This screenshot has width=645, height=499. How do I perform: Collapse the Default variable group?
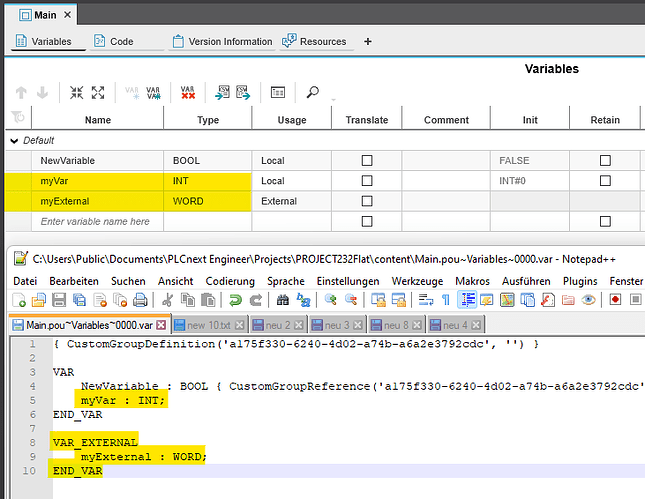click(x=14, y=141)
